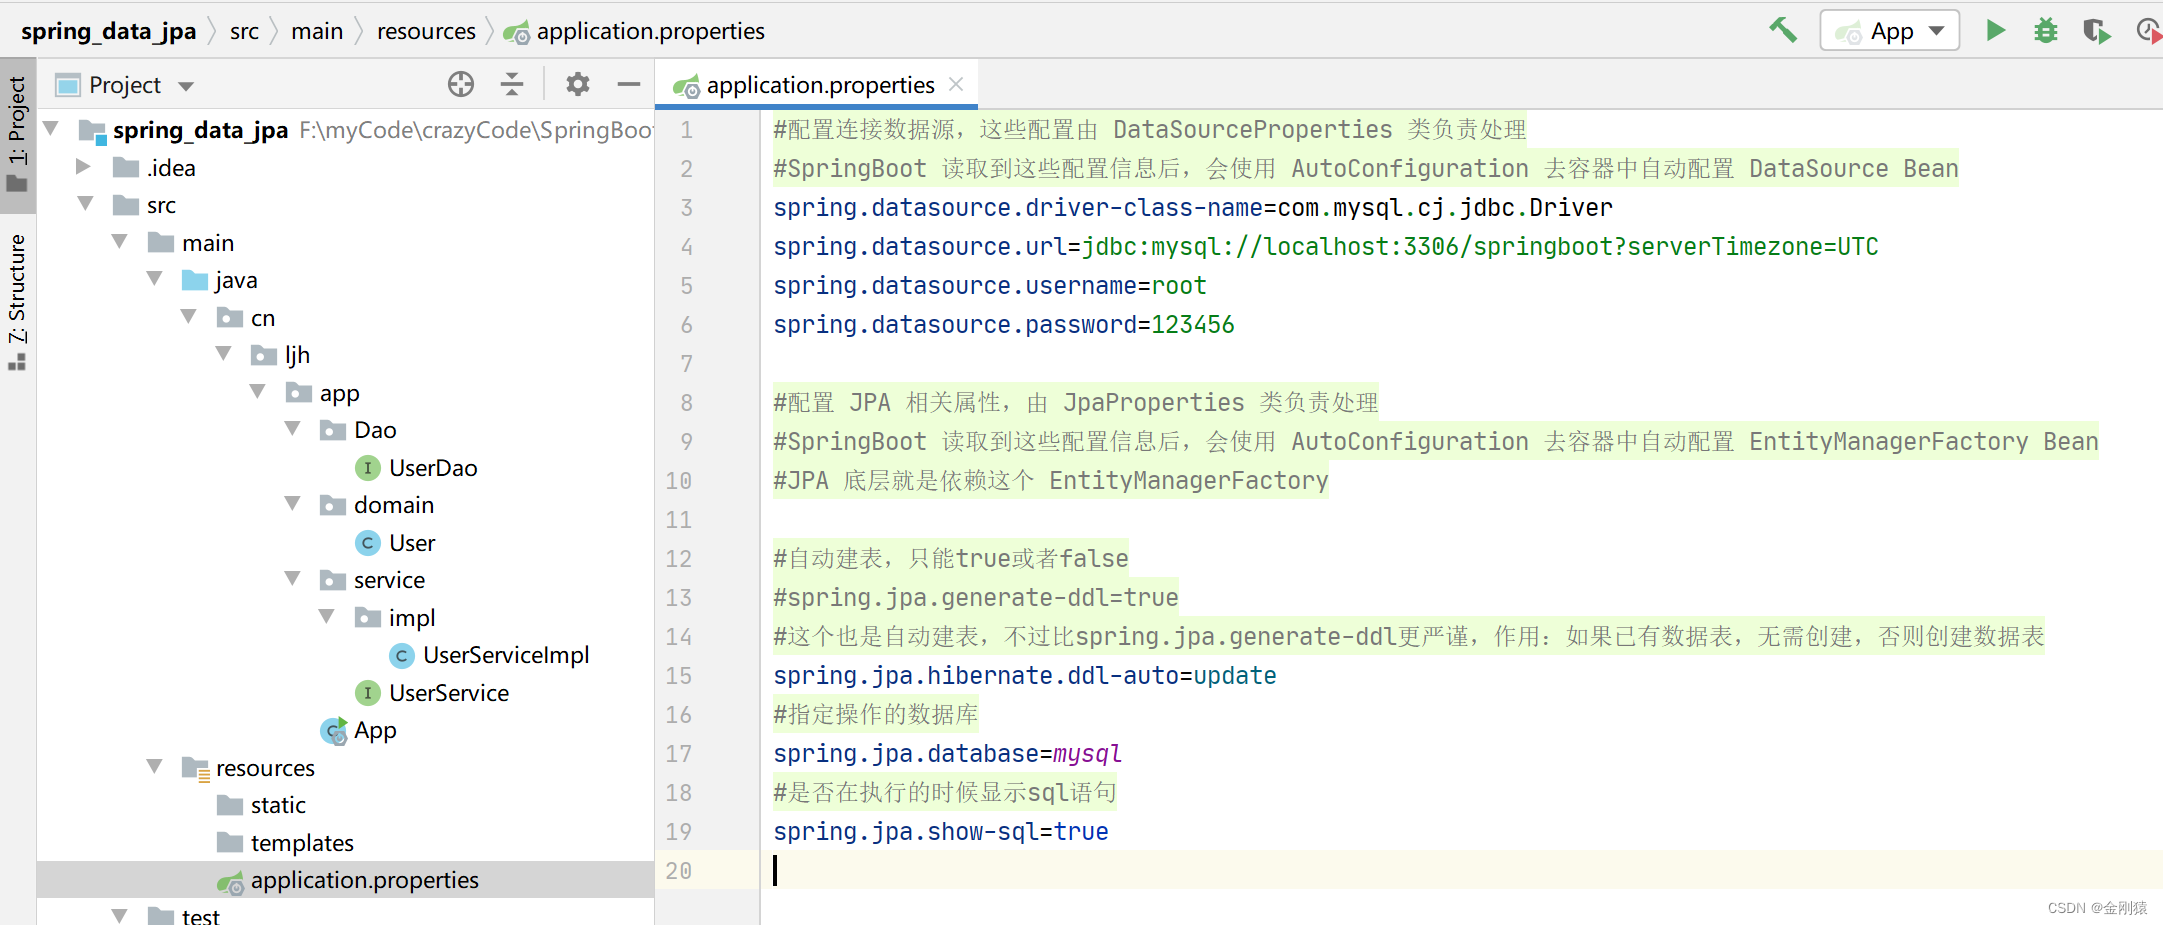This screenshot has height=925, width=2163.
Task: Click the App runnable class icon
Action: tap(334, 731)
